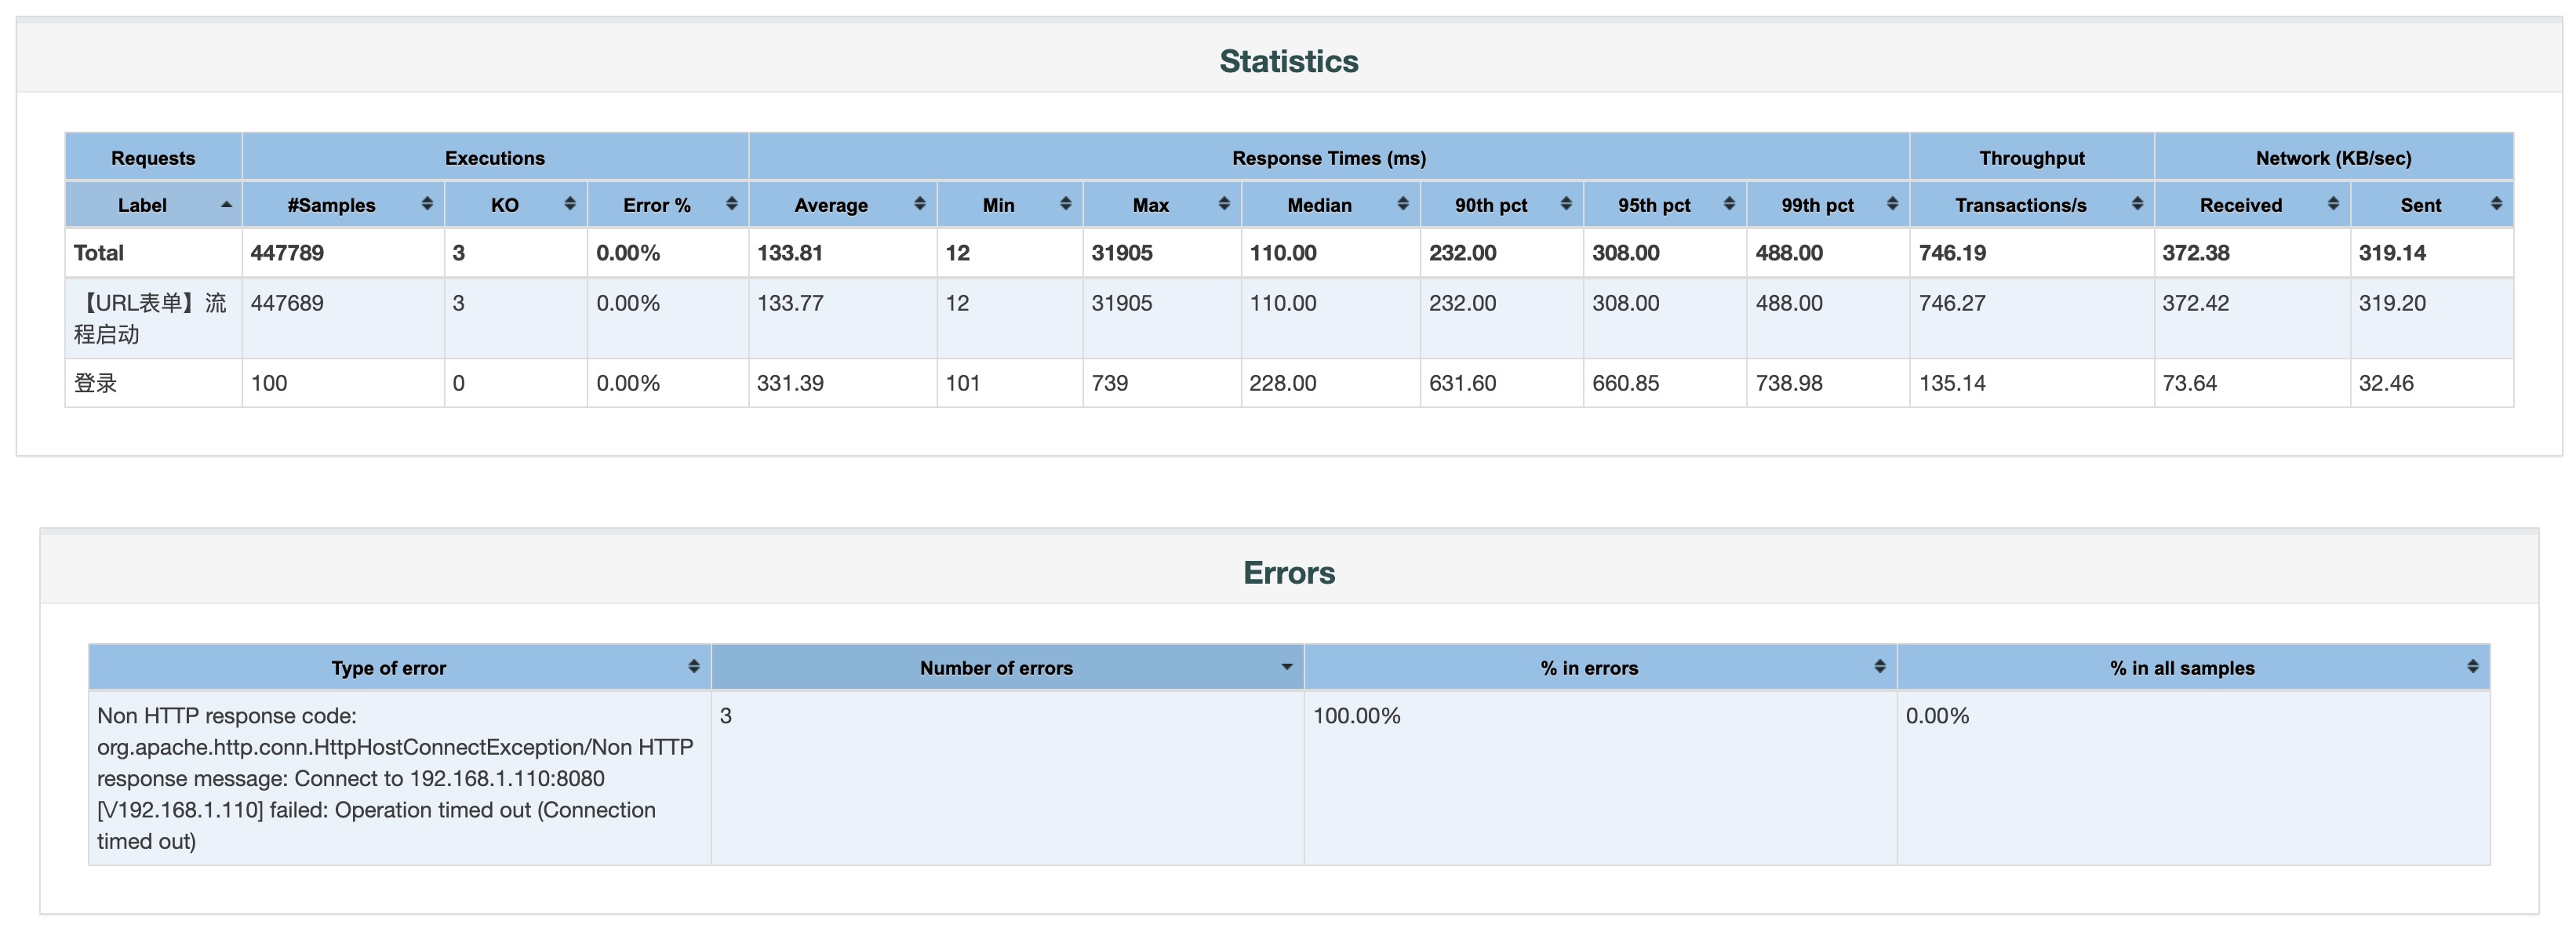
Task: Click sort icon on % in all samples
Action: (2472, 666)
